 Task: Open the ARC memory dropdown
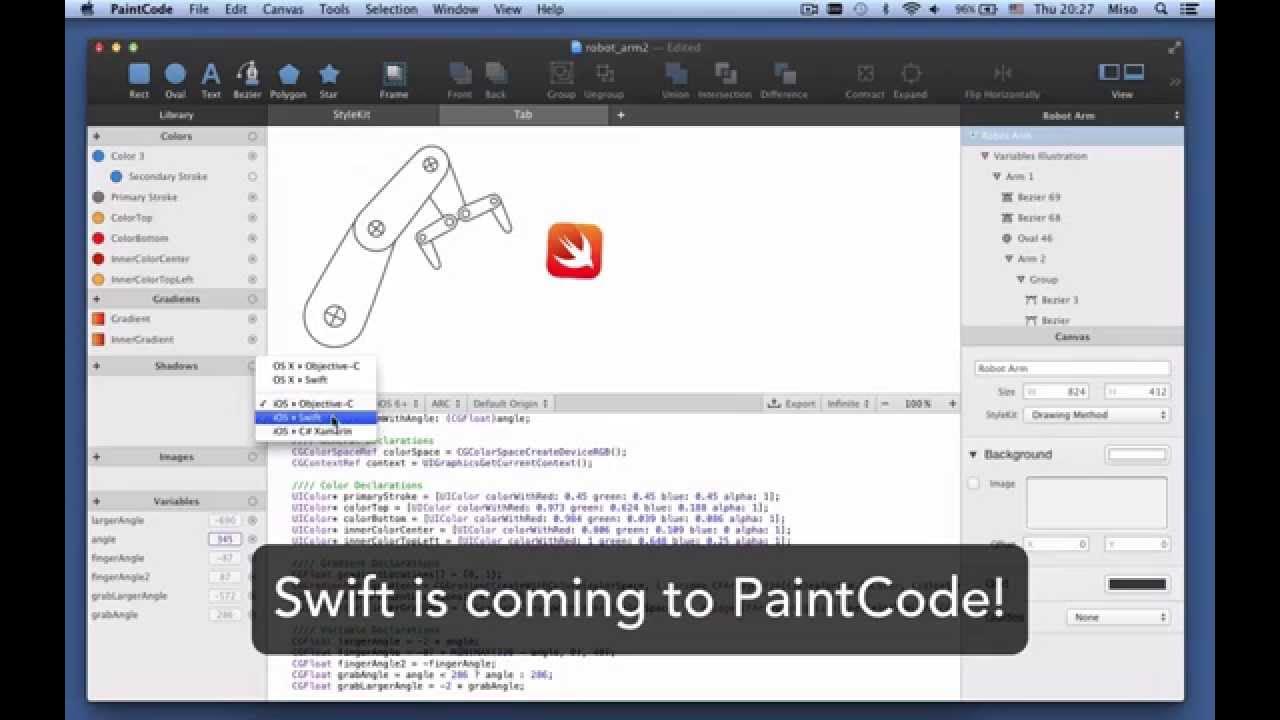pyautogui.click(x=445, y=404)
